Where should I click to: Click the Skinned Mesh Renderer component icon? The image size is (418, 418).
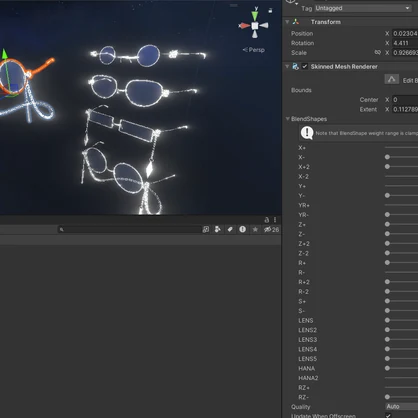[295, 66]
